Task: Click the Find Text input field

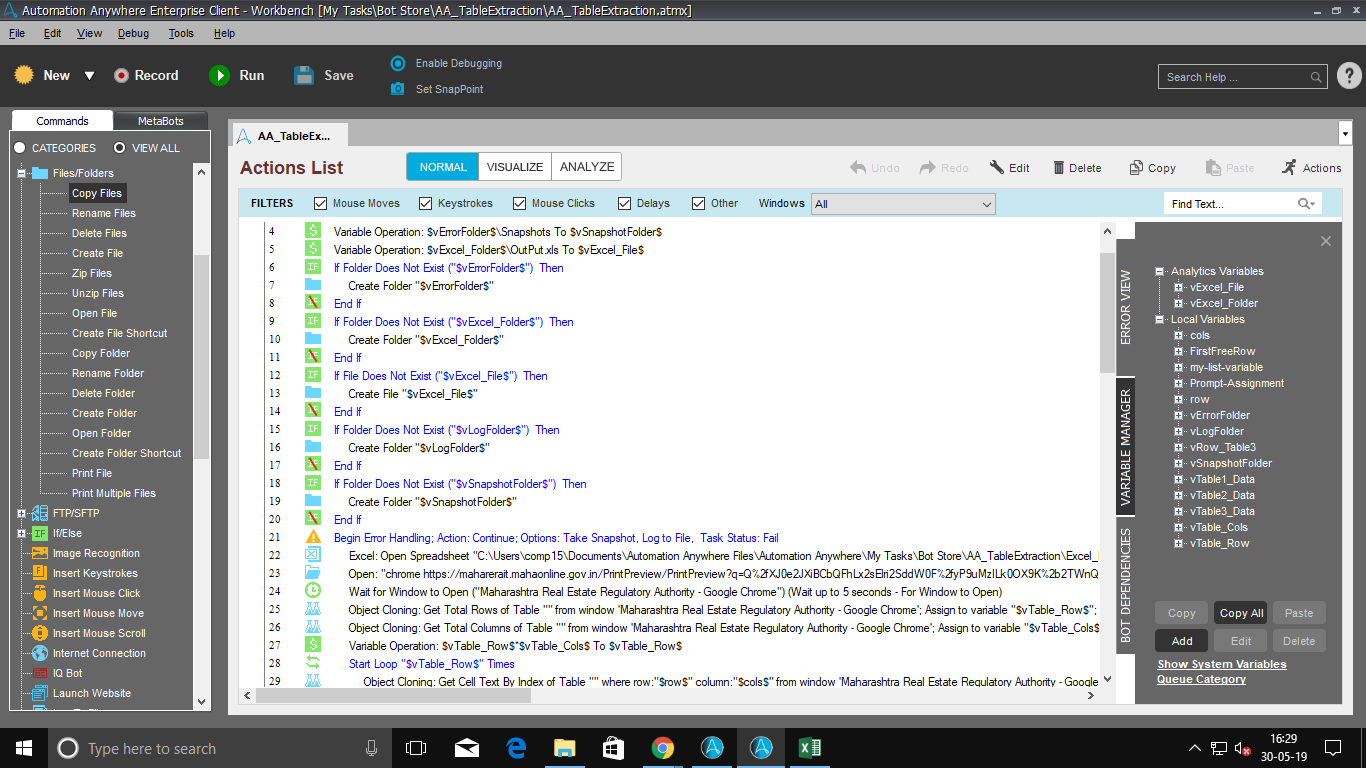Action: point(1230,204)
